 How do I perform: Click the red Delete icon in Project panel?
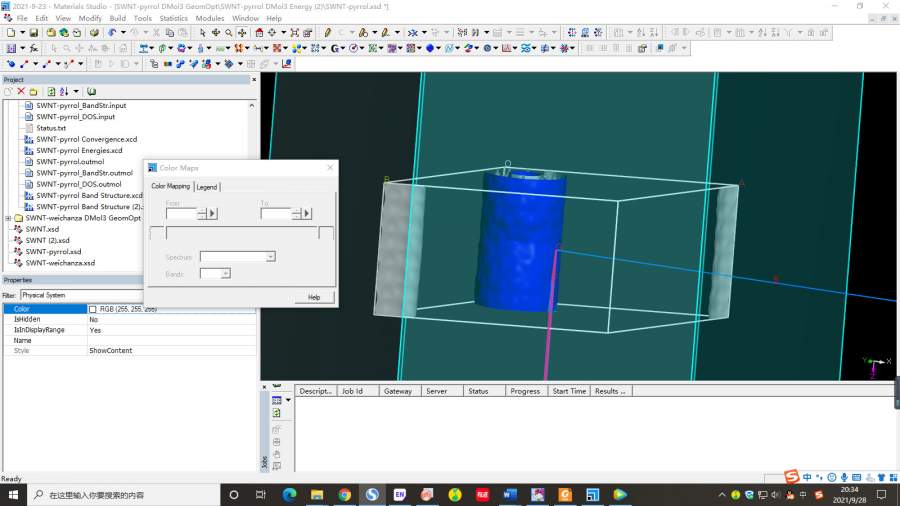(x=21, y=91)
